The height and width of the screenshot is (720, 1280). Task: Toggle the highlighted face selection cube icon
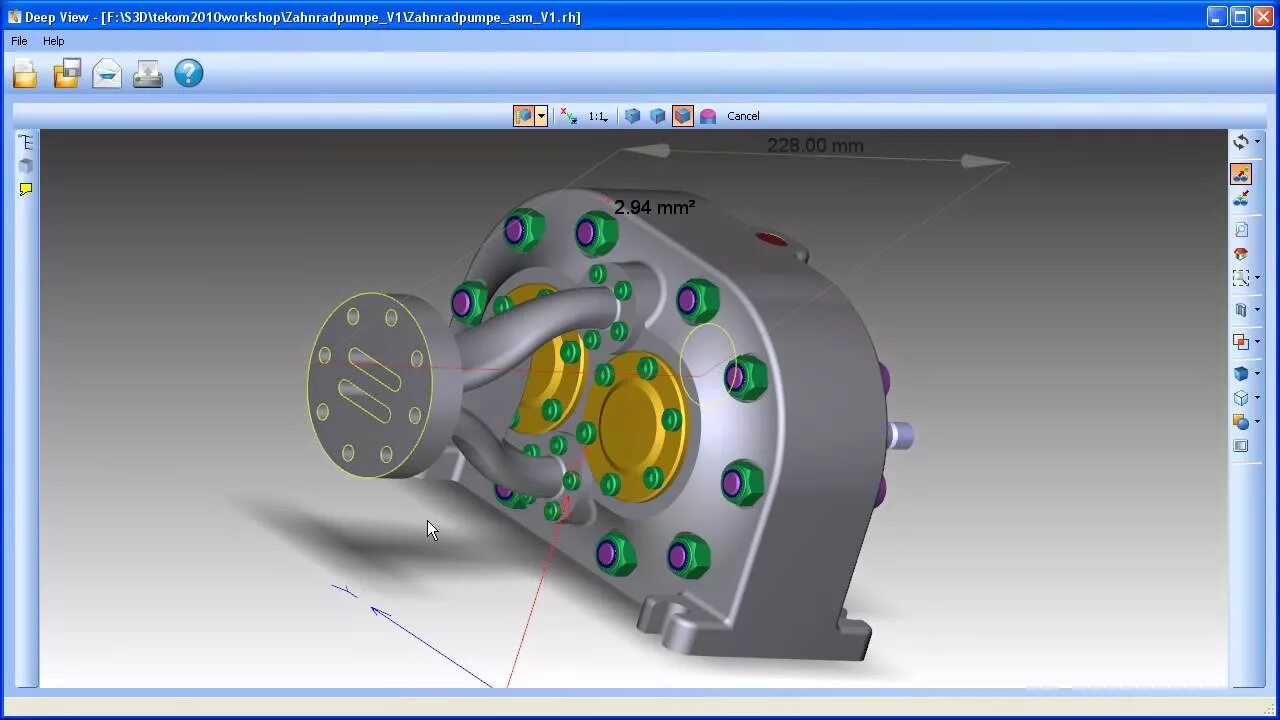[x=682, y=116]
